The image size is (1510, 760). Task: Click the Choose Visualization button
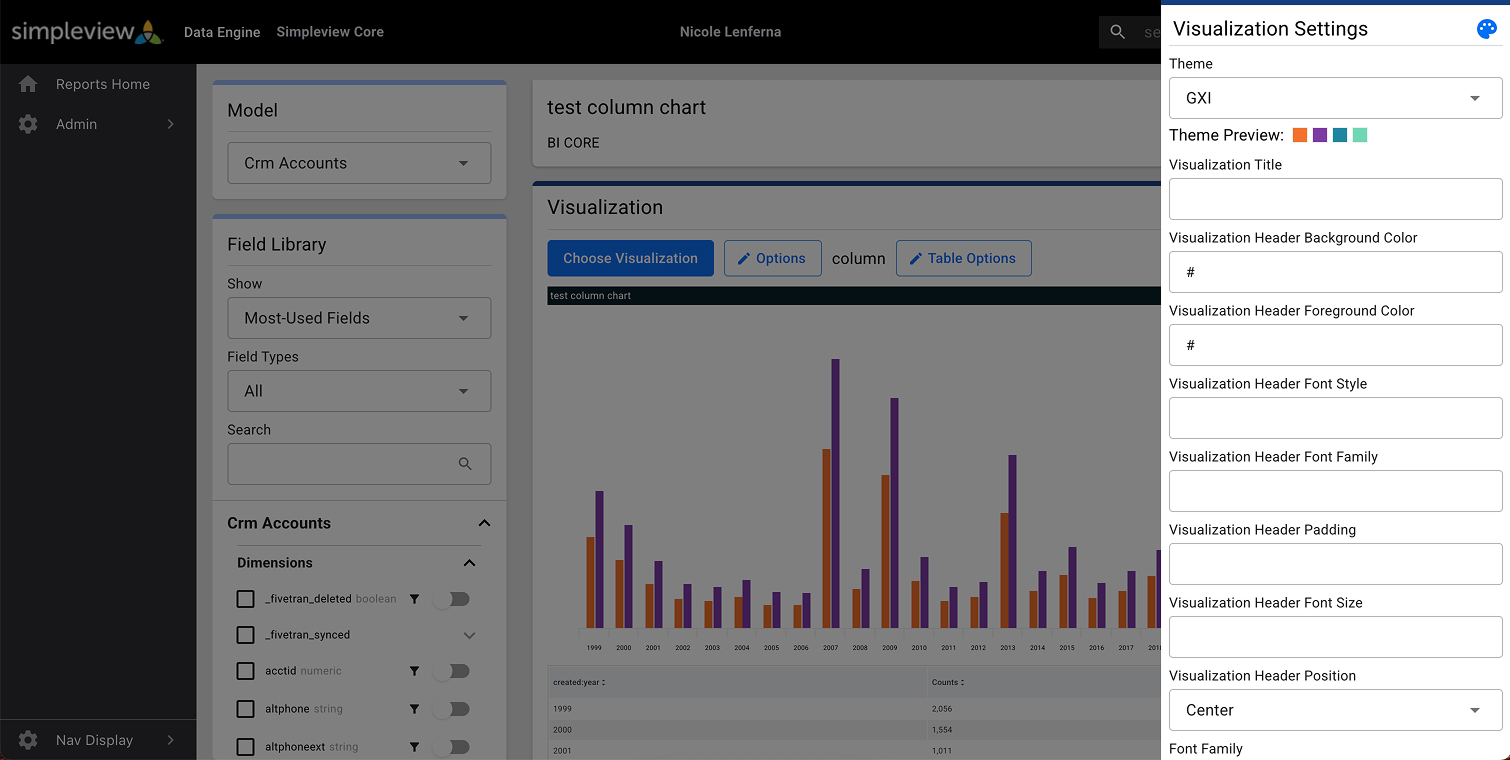[x=630, y=258]
